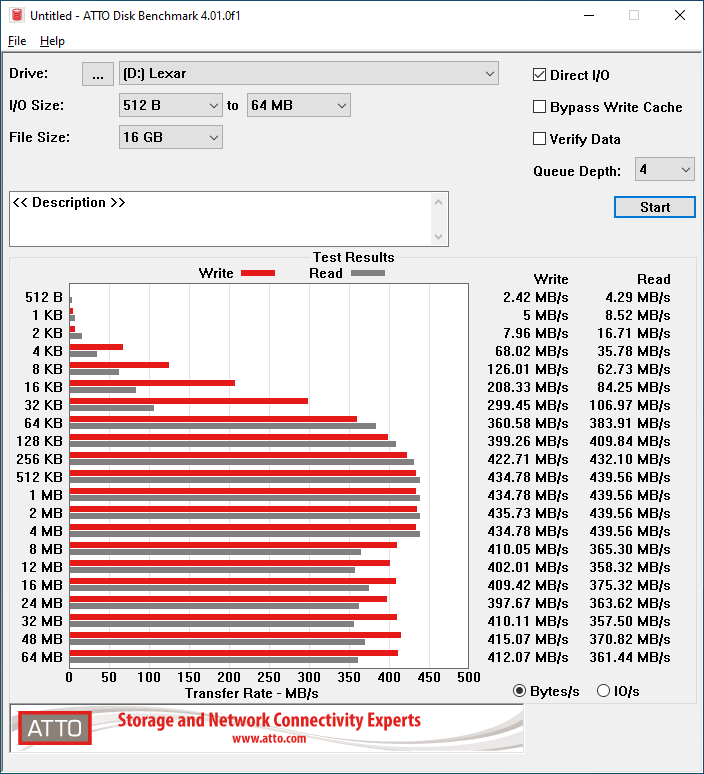Image resolution: width=704 pixels, height=774 pixels.
Task: Click the write value 360.58 MB/s
Action: tap(528, 424)
